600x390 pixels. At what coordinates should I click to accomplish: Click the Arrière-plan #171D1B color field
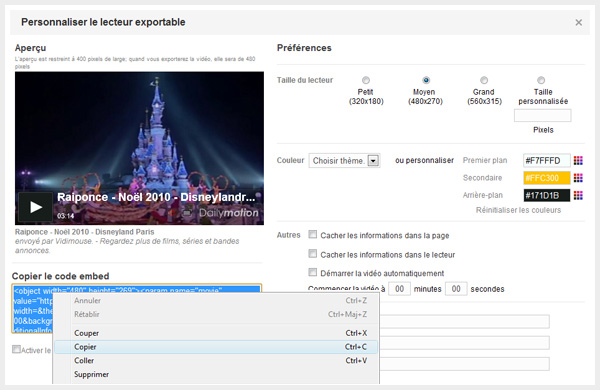546,196
